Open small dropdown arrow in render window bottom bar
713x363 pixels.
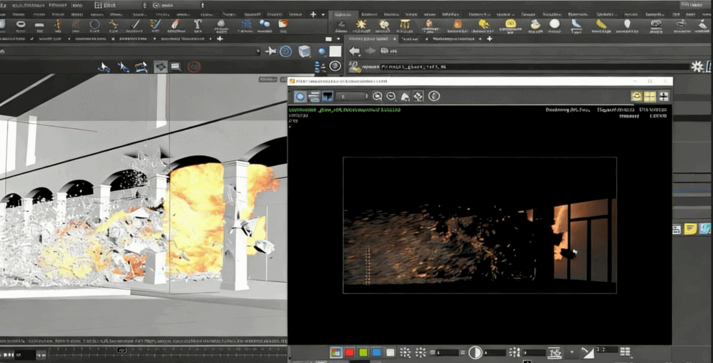(x=572, y=352)
